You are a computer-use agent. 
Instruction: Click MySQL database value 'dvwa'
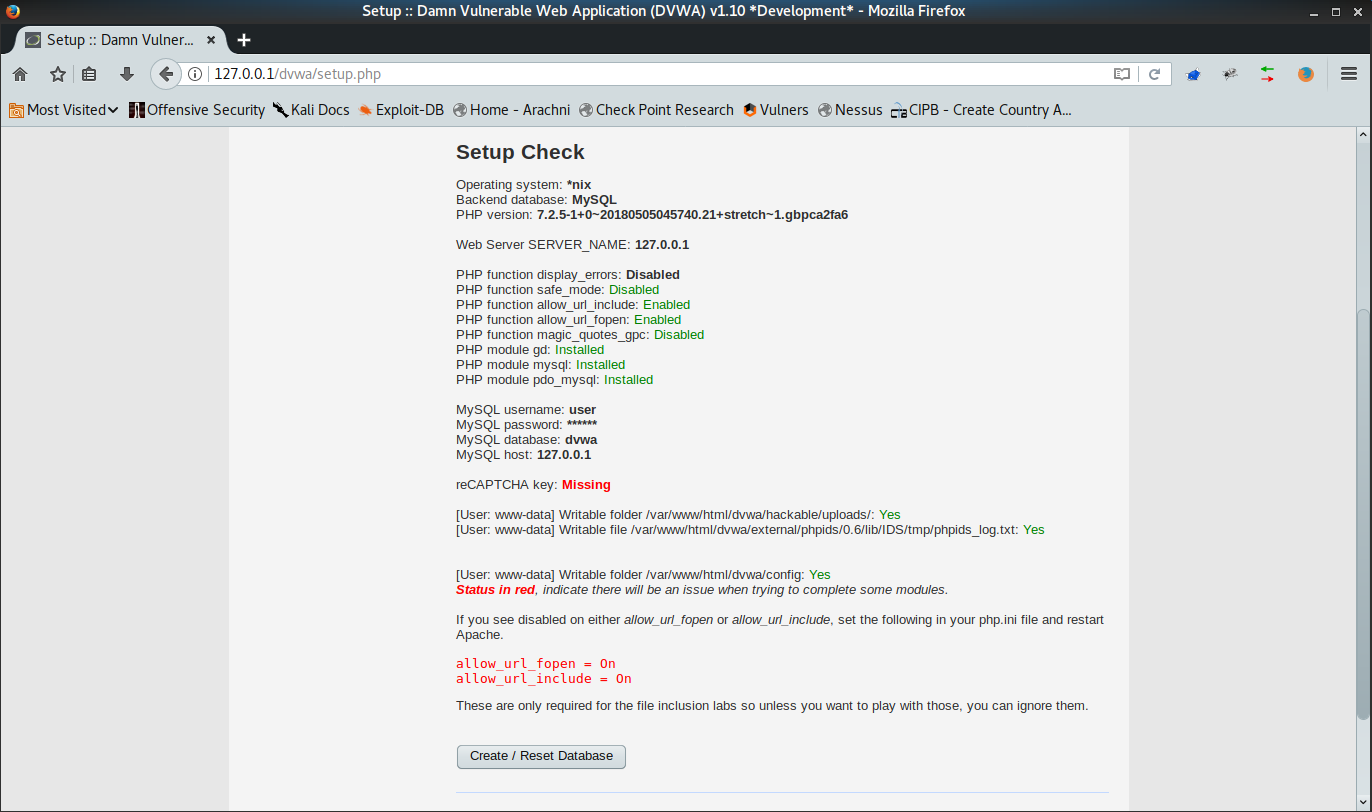click(581, 440)
